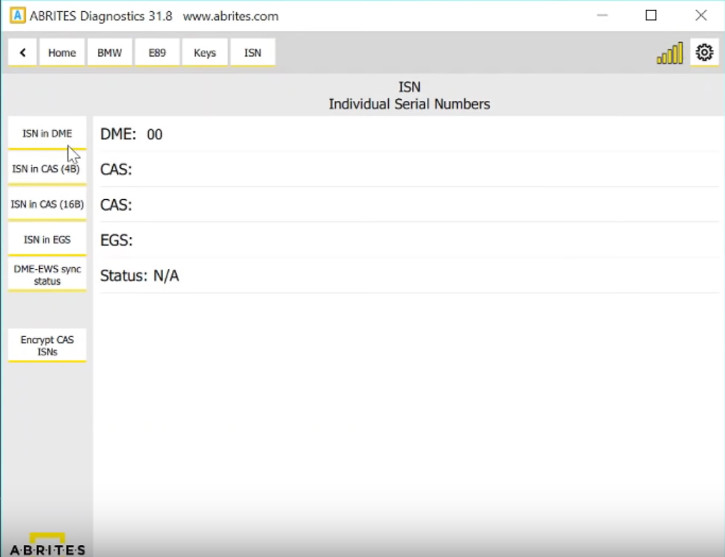Check the signal strength bars icon

click(670, 53)
